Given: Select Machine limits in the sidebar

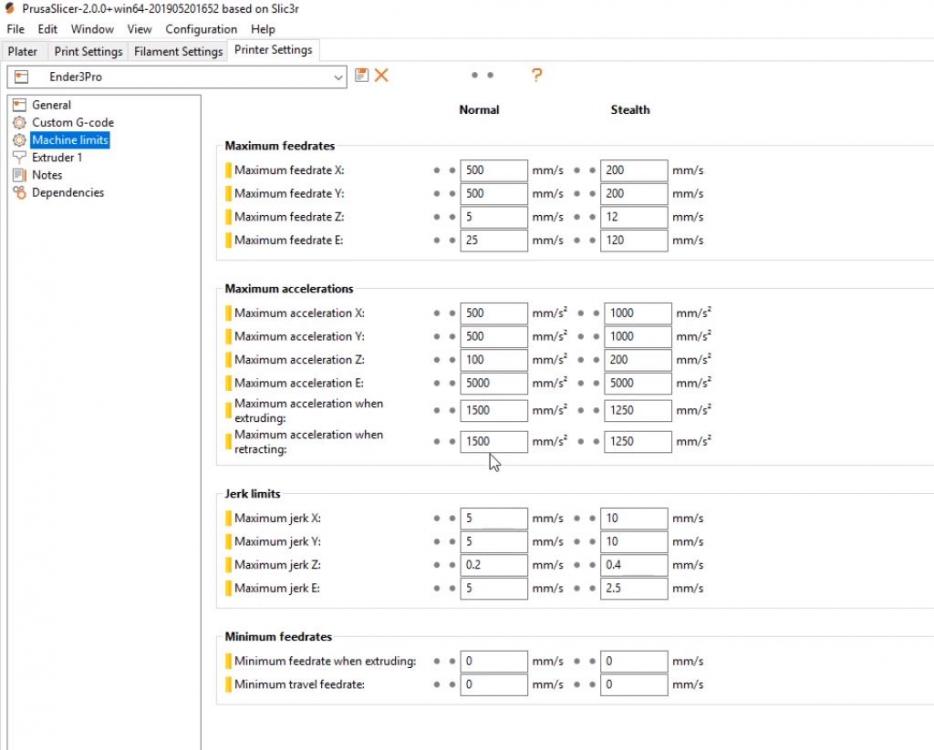Looking at the screenshot, I should point(70,140).
